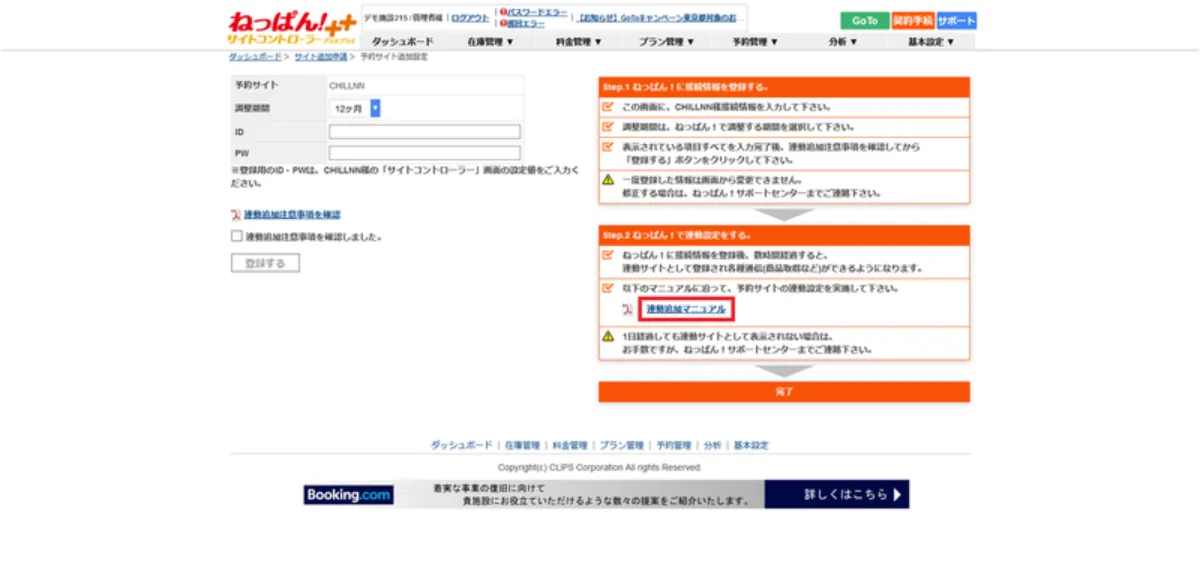
Task: Expand the 予約管理 menu
Action: point(755,42)
